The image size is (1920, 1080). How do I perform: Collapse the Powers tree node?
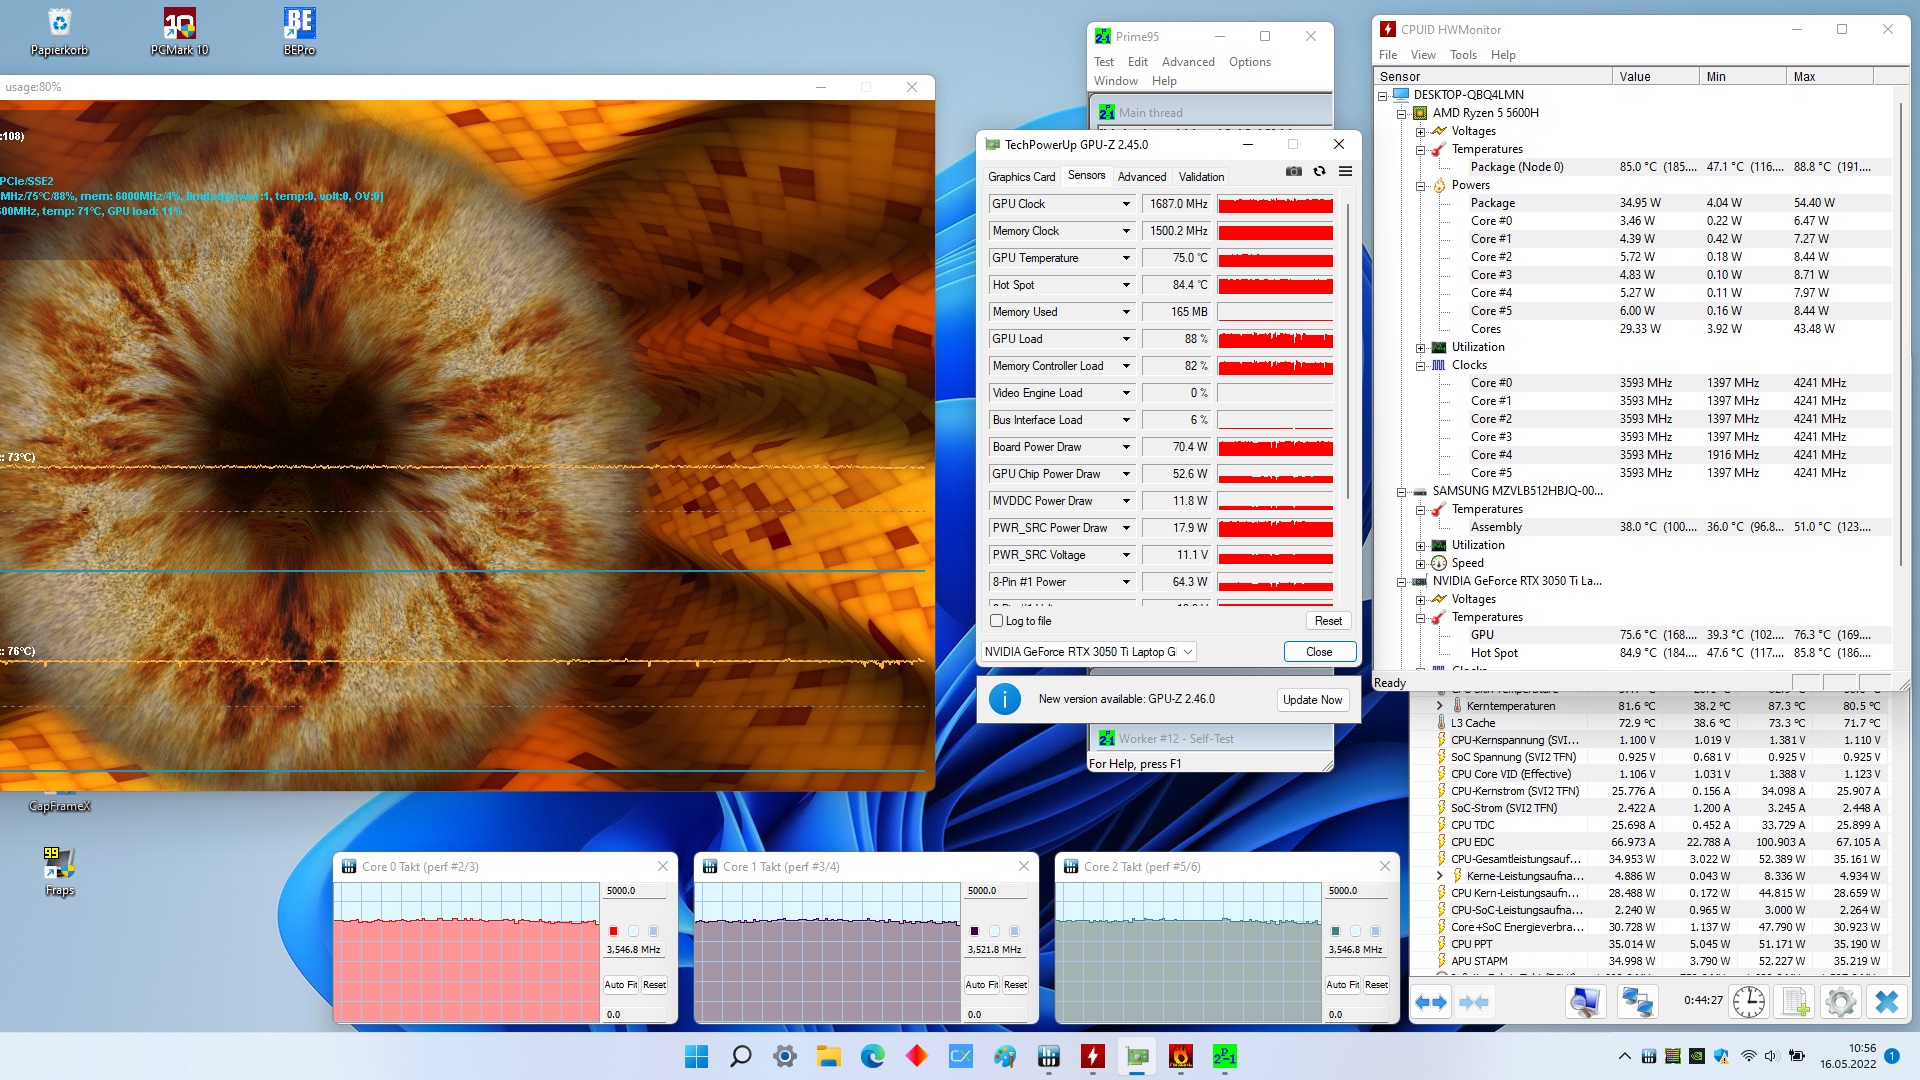click(x=1420, y=185)
